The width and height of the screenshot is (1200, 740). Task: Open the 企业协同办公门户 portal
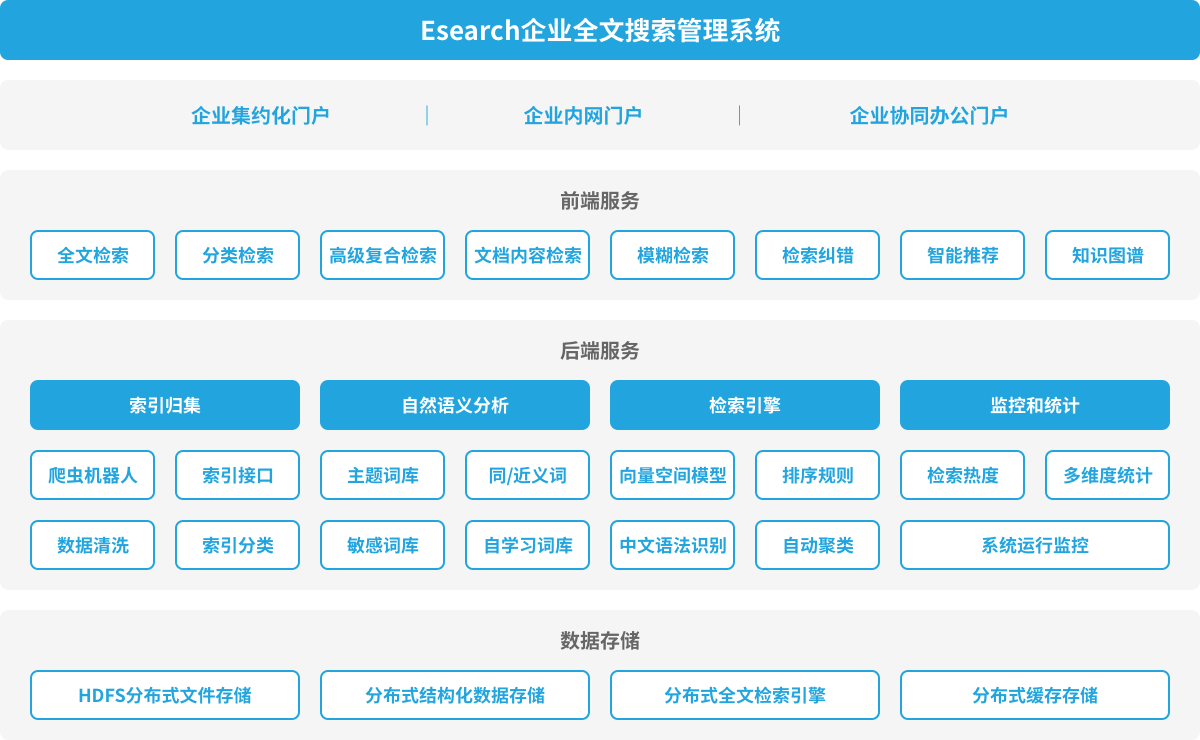(928, 115)
